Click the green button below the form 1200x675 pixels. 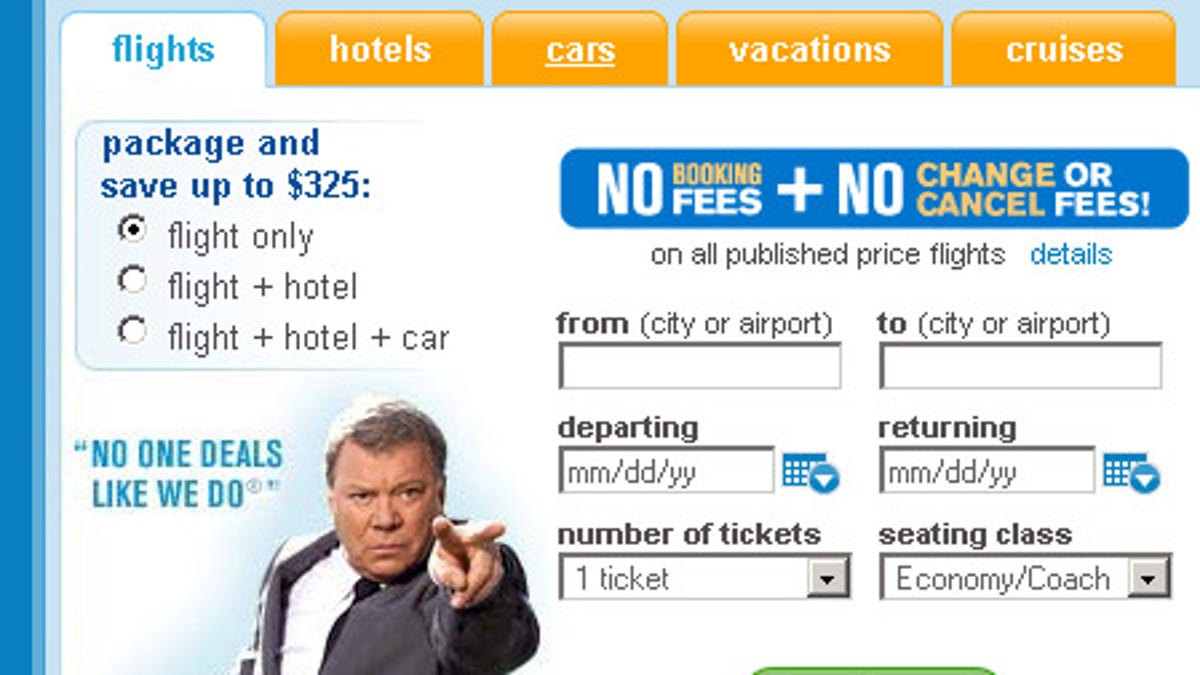(x=873, y=670)
